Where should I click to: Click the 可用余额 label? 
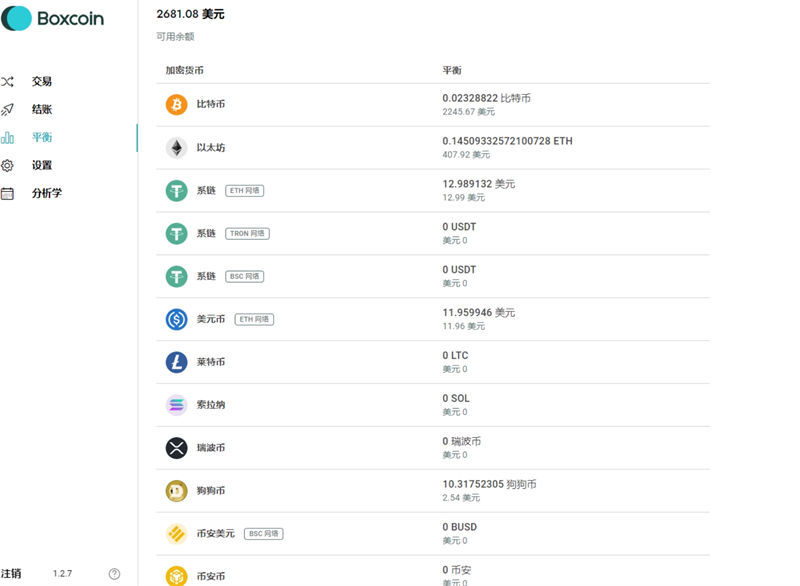(x=175, y=37)
